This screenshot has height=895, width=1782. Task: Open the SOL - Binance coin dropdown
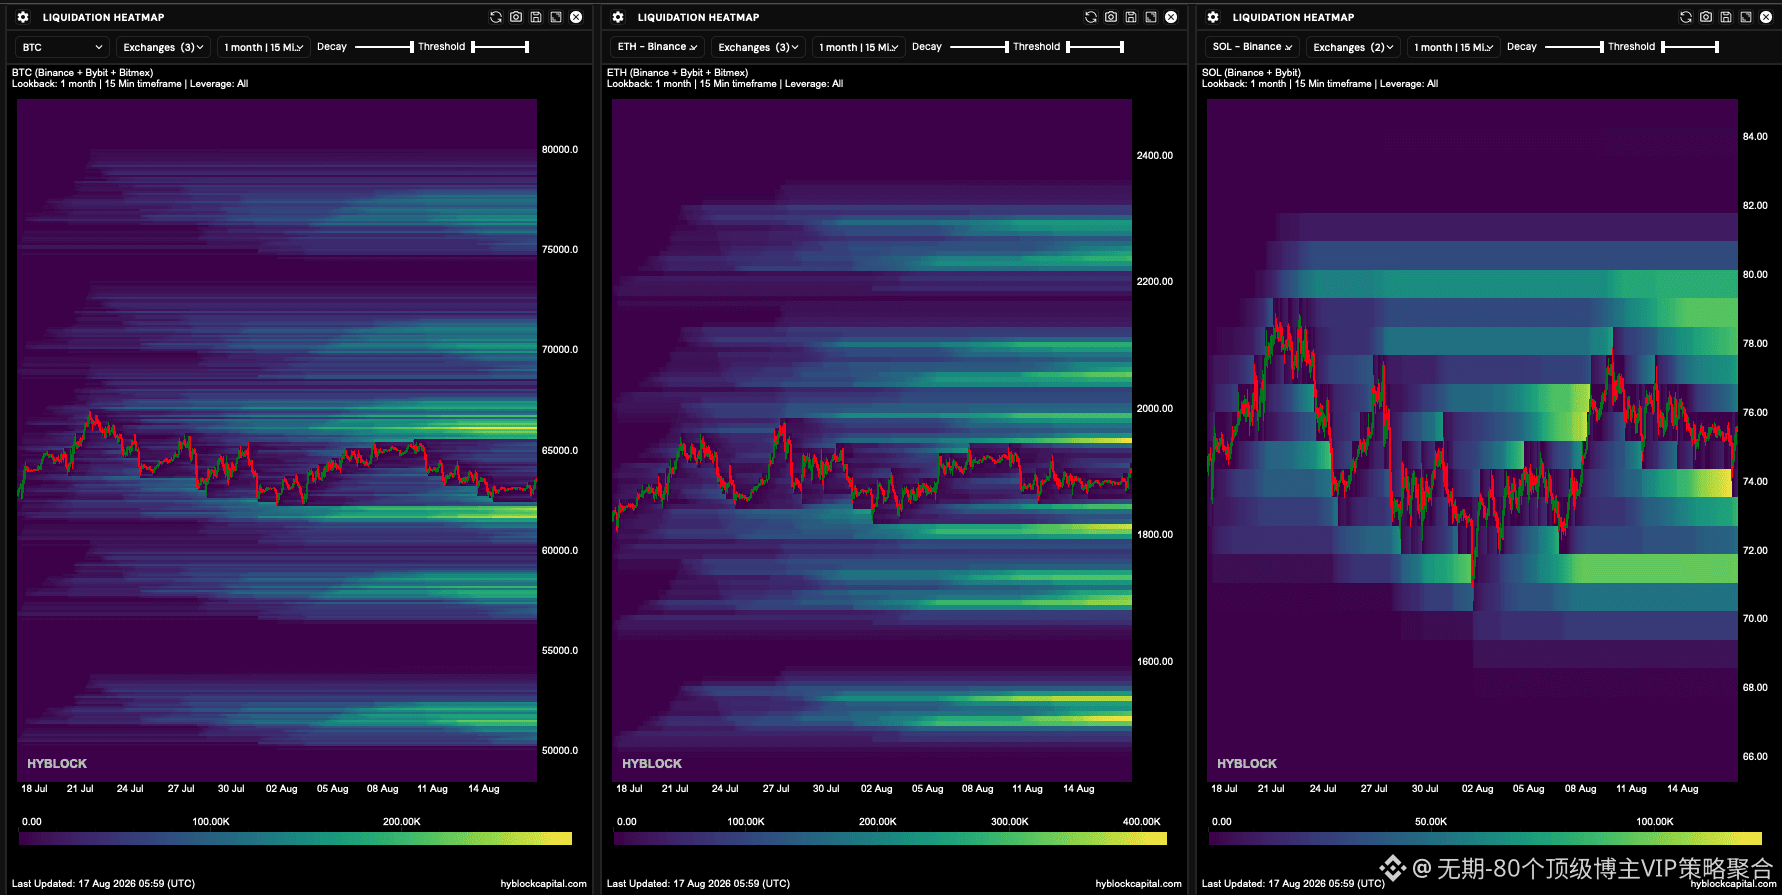pyautogui.click(x=1252, y=47)
